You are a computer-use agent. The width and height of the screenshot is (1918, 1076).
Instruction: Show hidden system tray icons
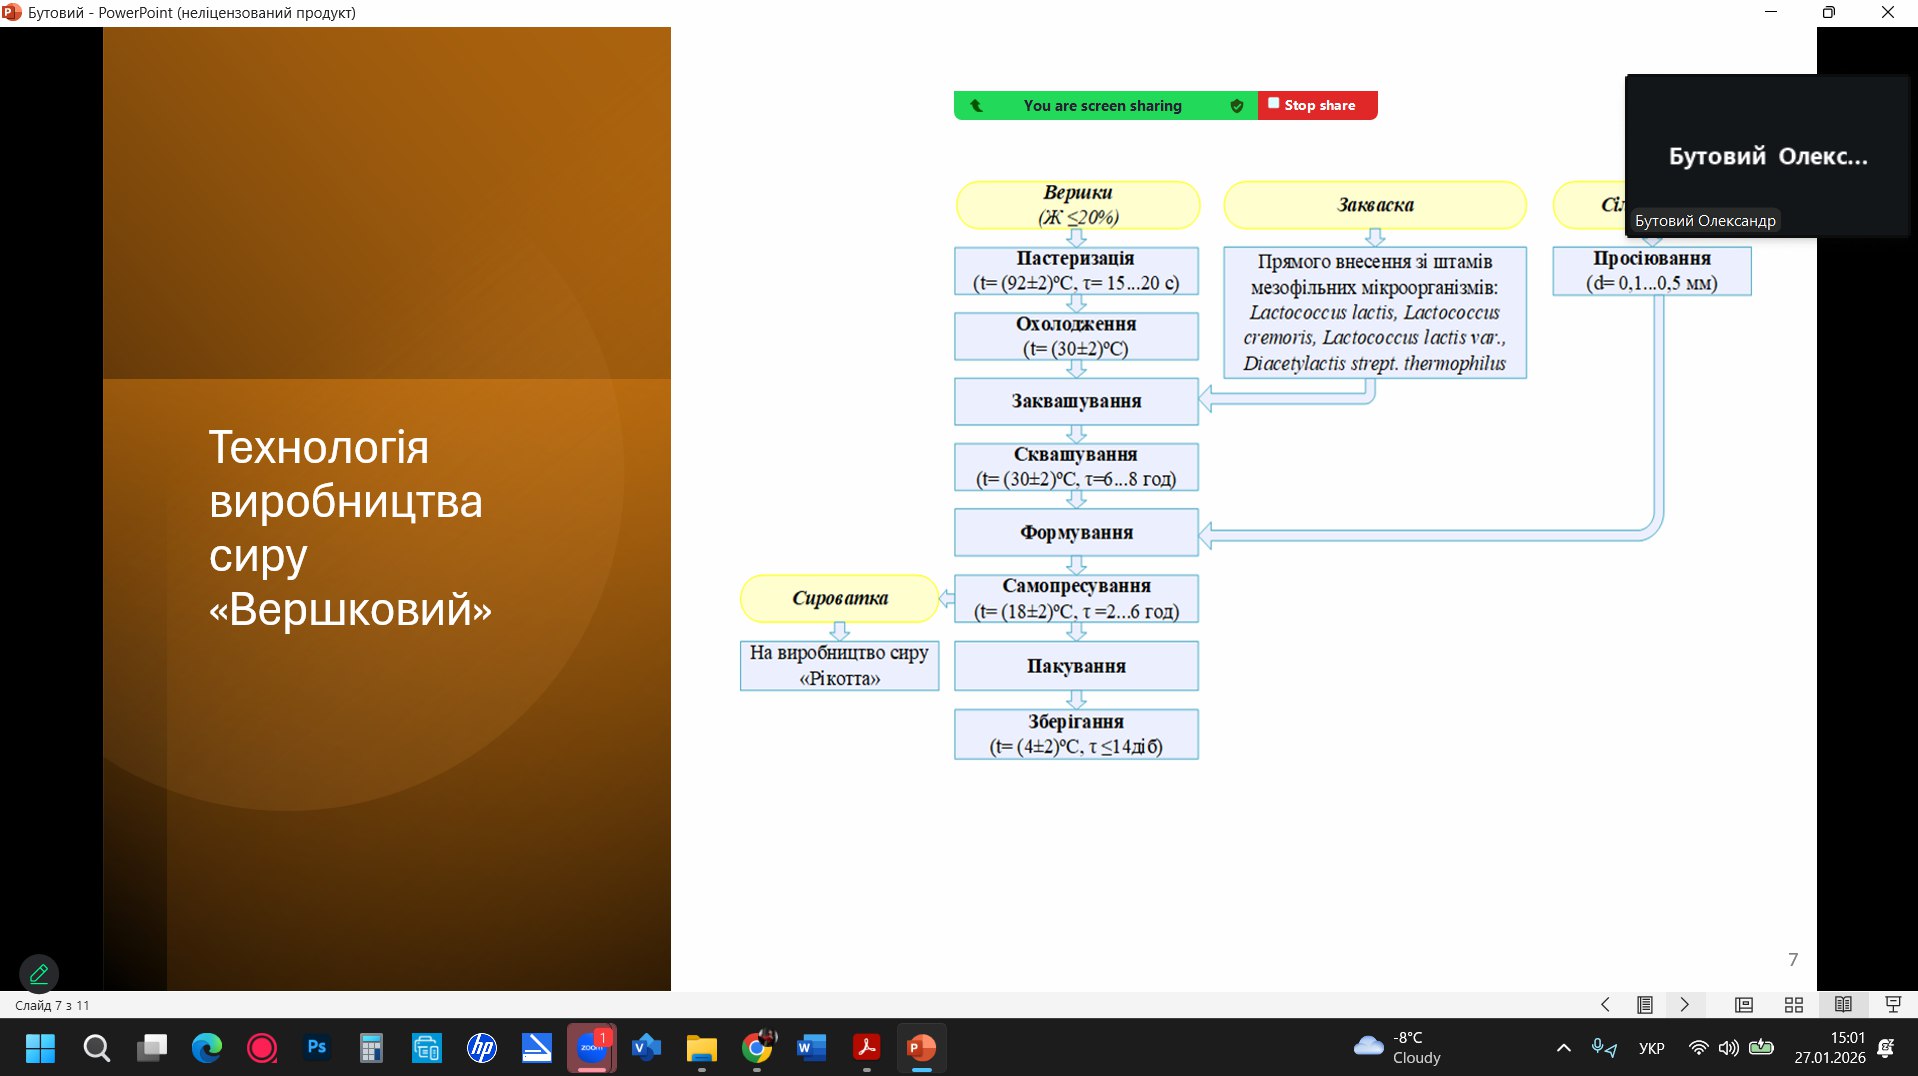point(1564,1048)
